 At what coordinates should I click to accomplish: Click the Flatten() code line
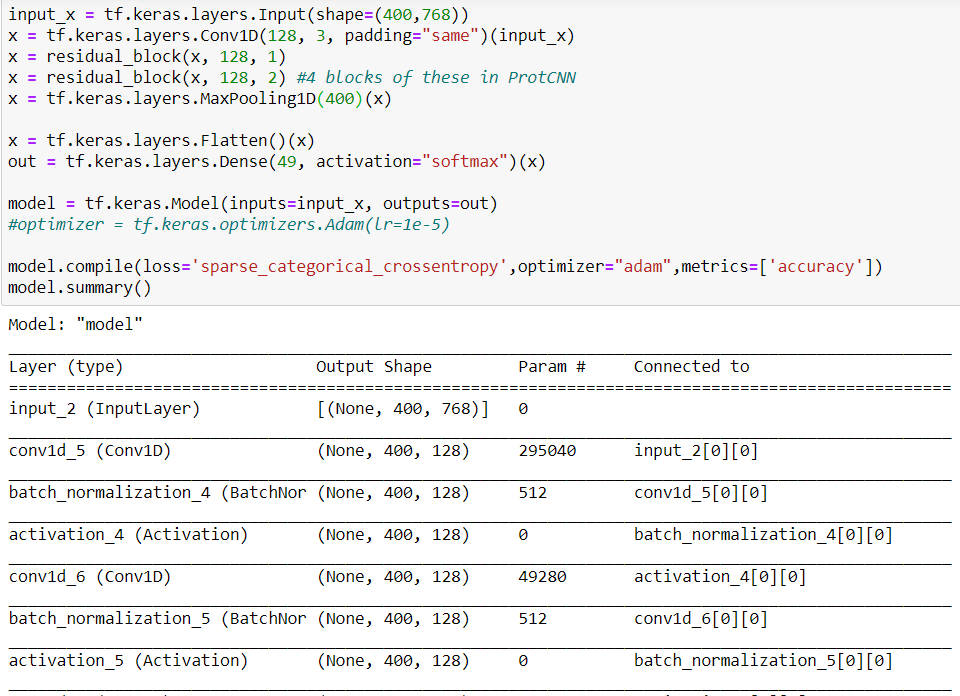click(x=161, y=141)
